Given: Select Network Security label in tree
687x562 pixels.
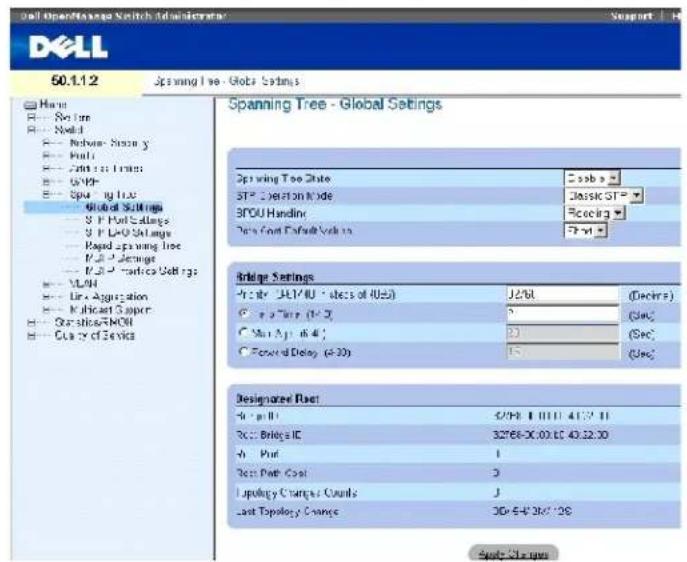Looking at the screenshot, I should coord(110,143).
